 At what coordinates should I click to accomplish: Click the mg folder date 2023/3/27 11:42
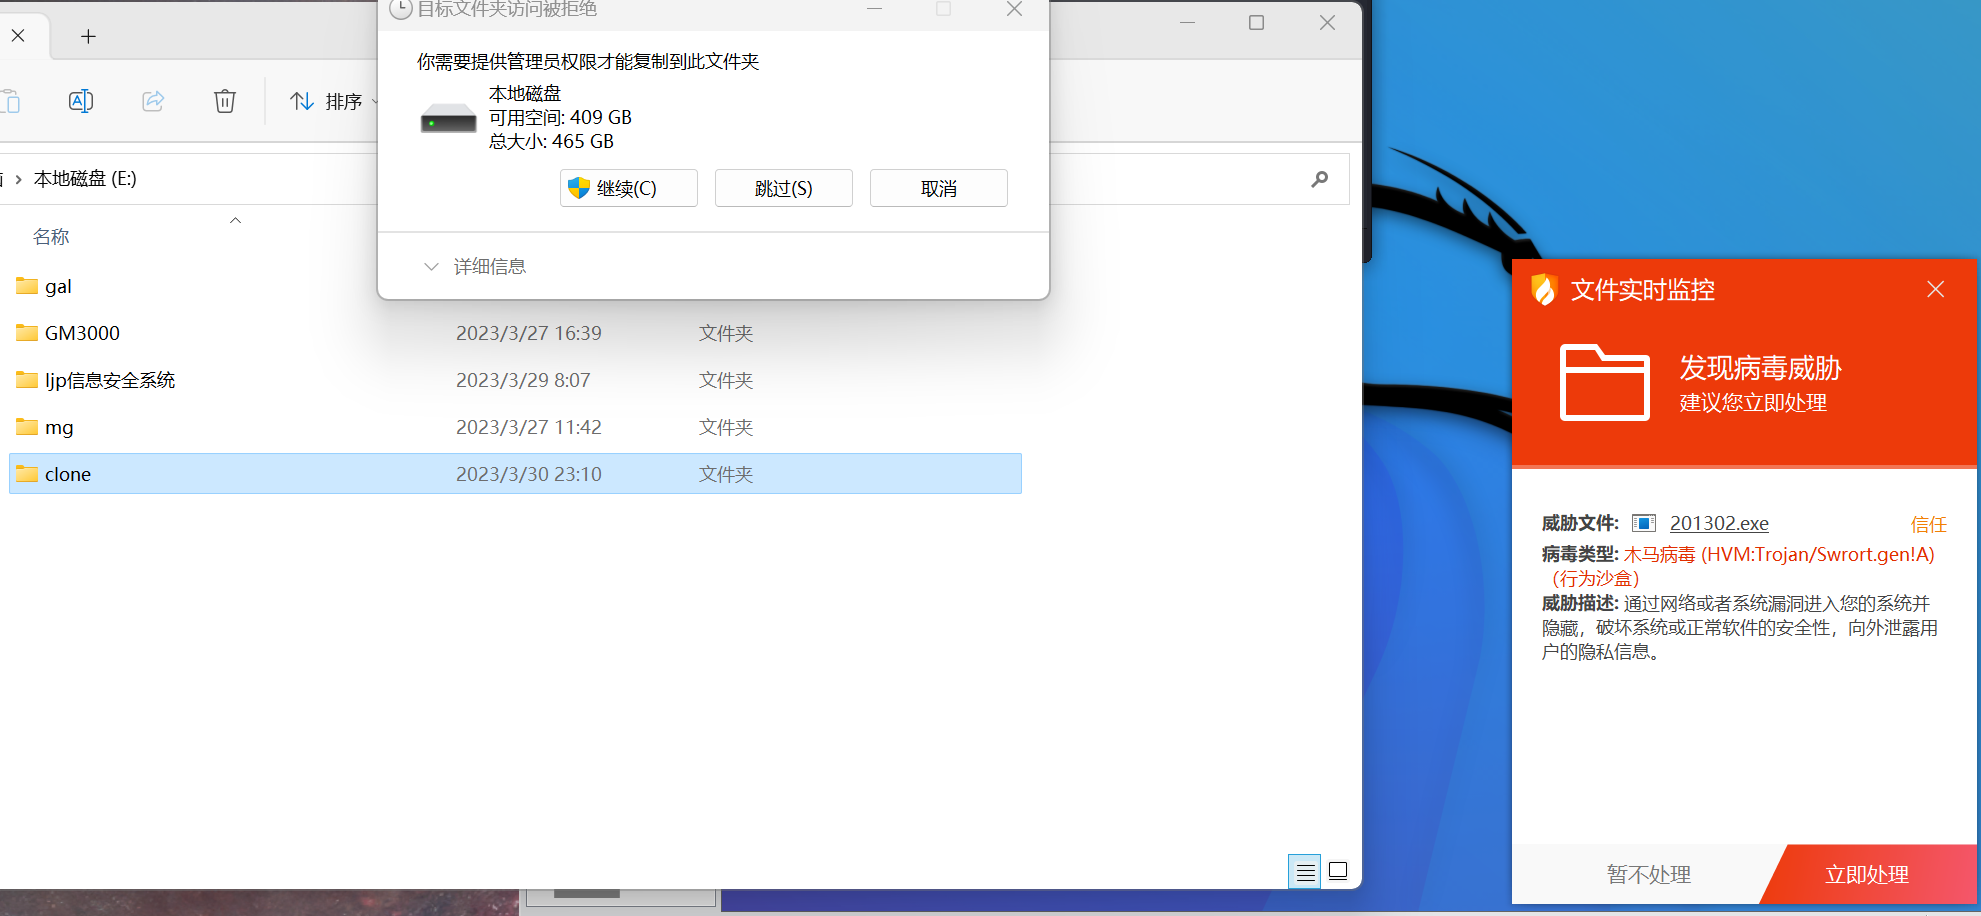click(529, 428)
